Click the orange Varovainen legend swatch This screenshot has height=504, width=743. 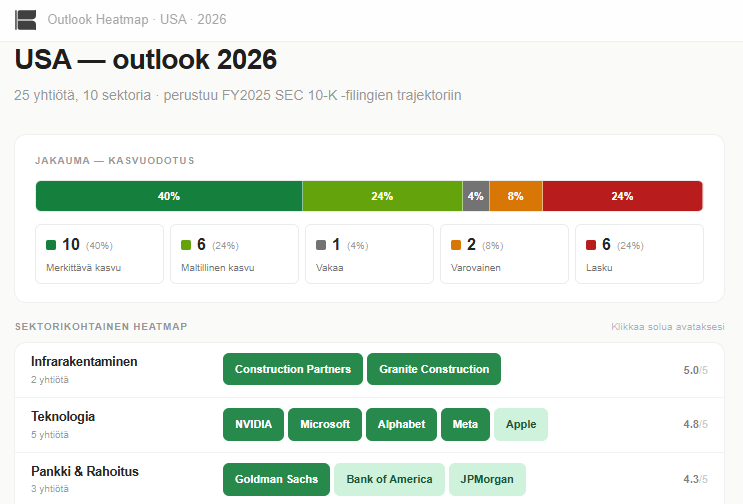click(456, 245)
